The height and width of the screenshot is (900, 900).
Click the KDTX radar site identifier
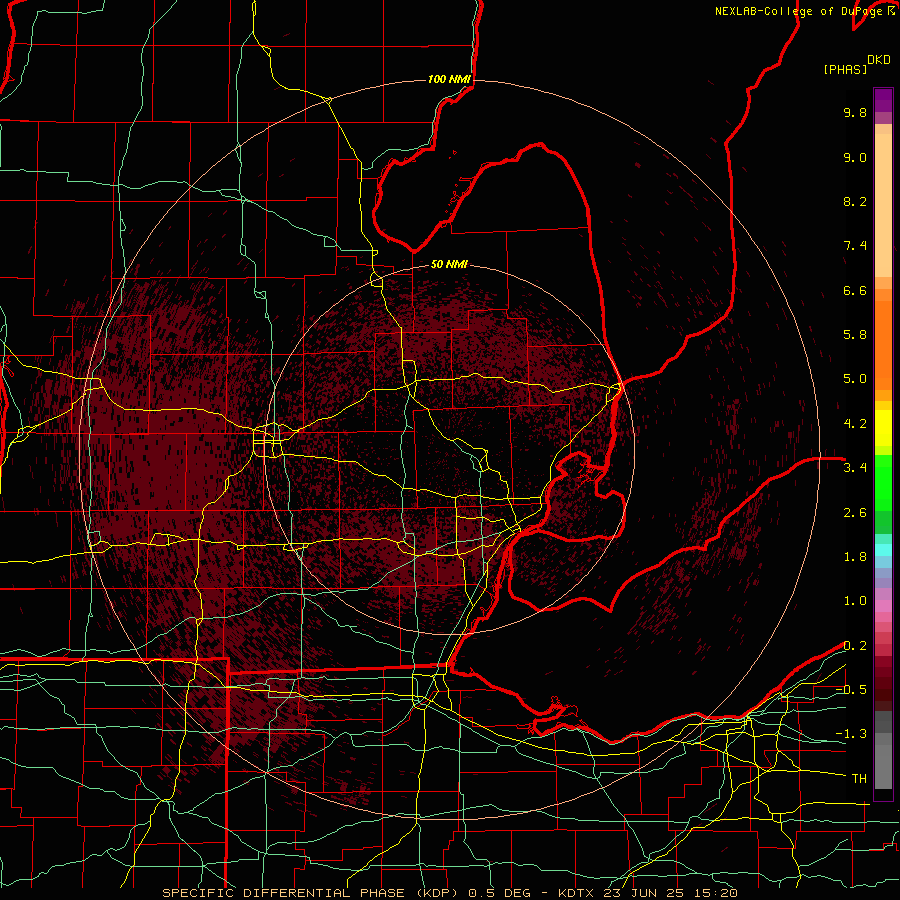point(577,893)
